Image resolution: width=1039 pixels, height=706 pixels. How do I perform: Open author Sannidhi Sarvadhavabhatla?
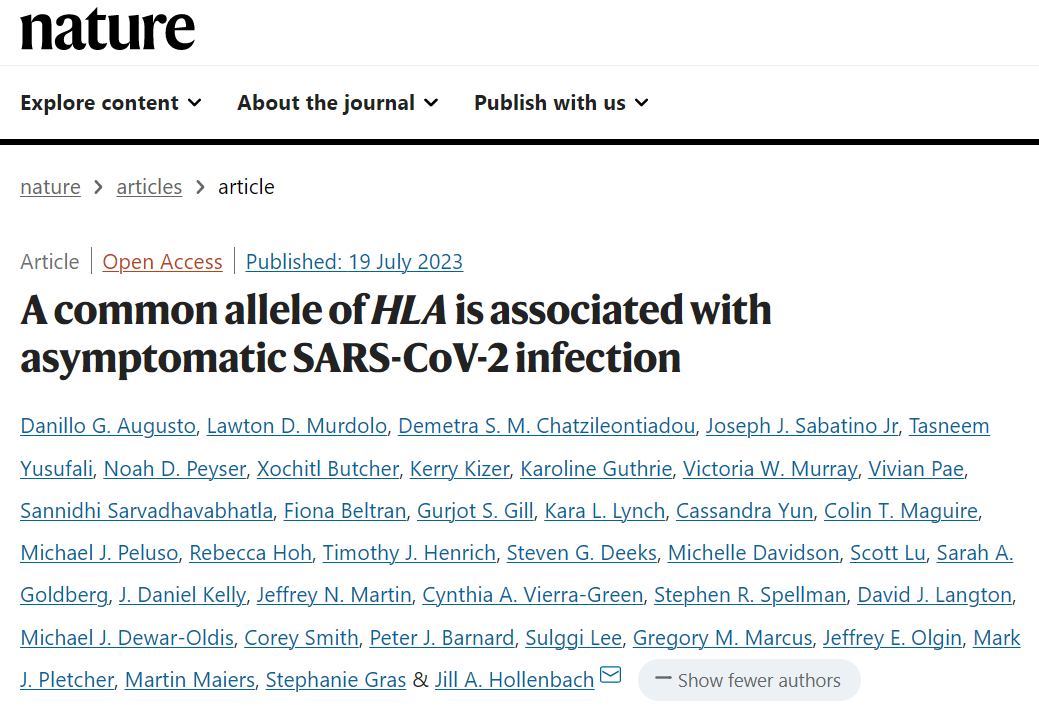click(146, 511)
